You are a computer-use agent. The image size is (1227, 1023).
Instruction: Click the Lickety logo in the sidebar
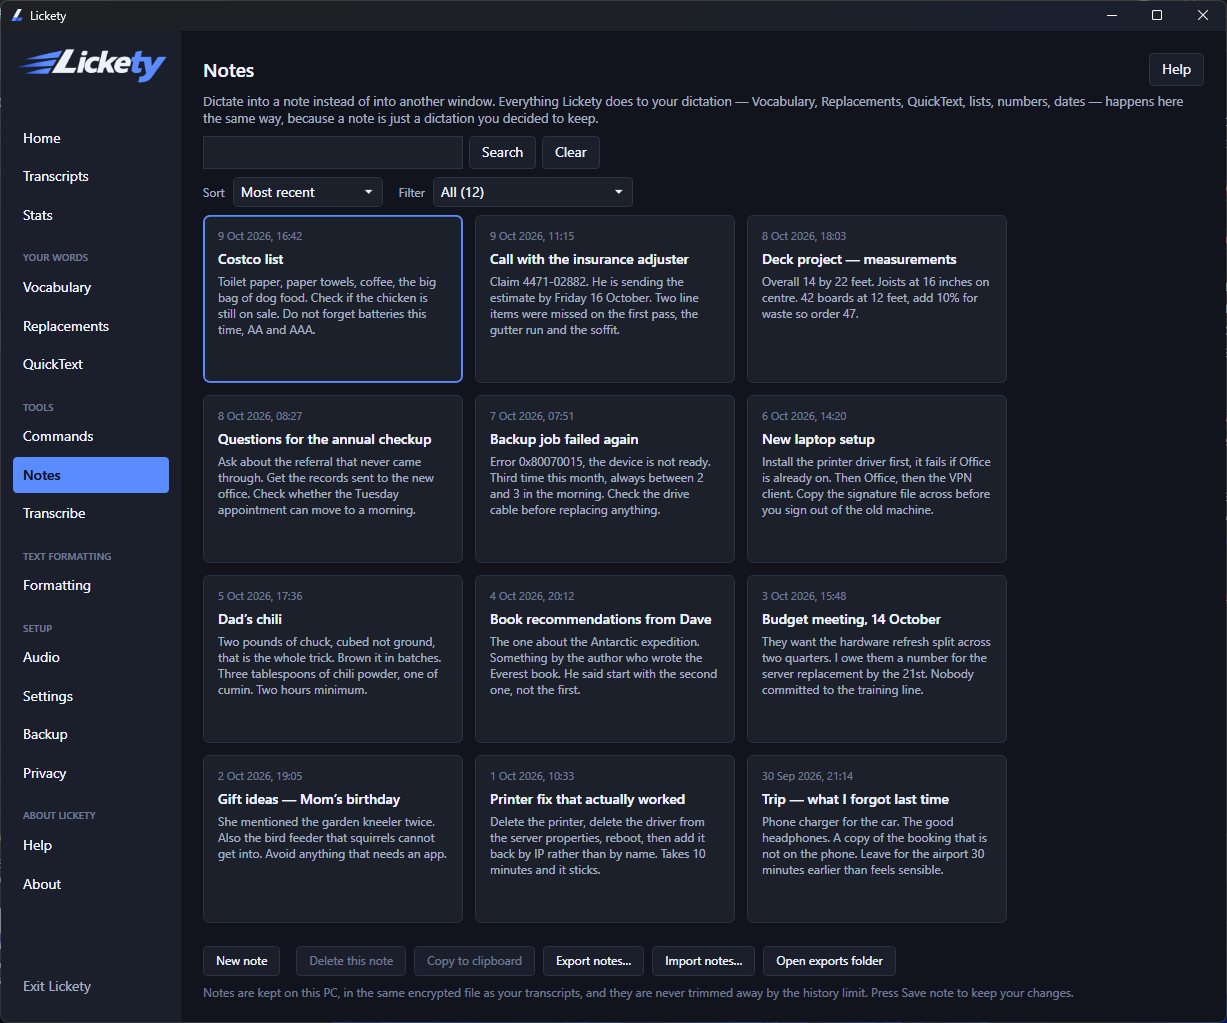pyautogui.click(x=93, y=65)
